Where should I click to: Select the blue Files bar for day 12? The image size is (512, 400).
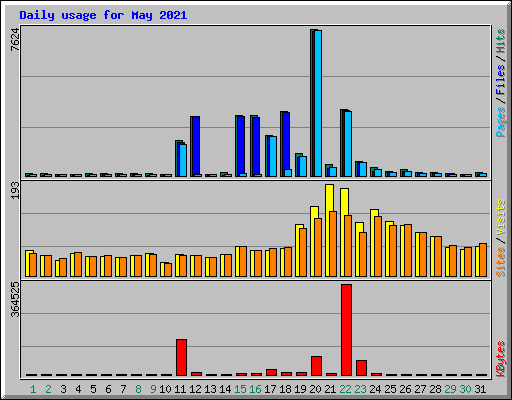point(196,145)
